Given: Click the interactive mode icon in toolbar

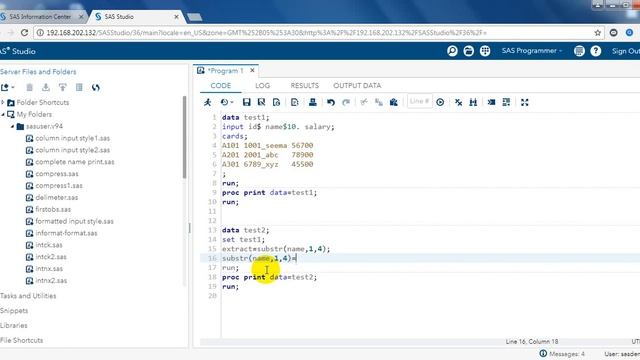Looking at the screenshot, I should tap(506, 102).
